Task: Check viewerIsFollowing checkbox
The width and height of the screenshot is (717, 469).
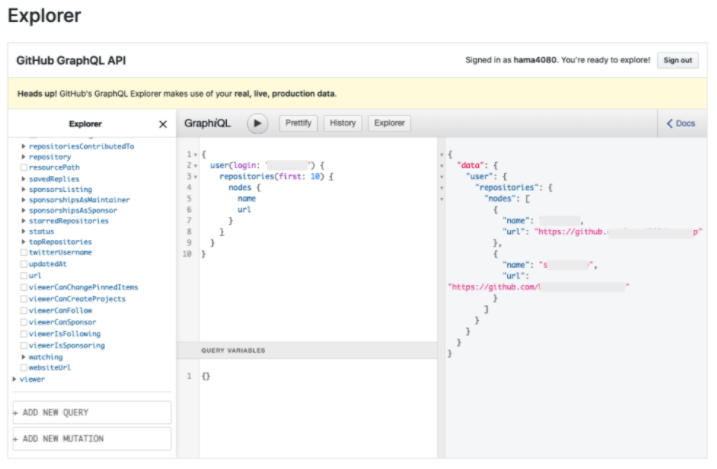Action: pos(24,334)
